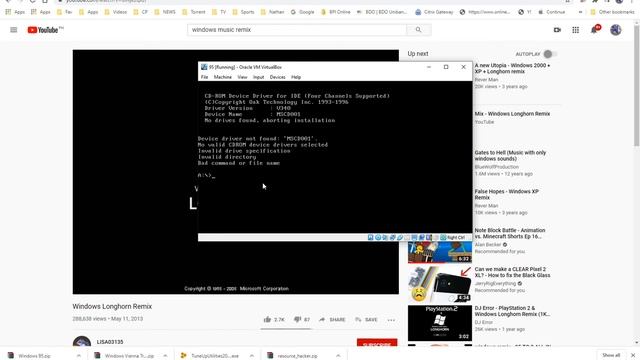Expand options for resource_hacker.zip download

(x=338, y=356)
